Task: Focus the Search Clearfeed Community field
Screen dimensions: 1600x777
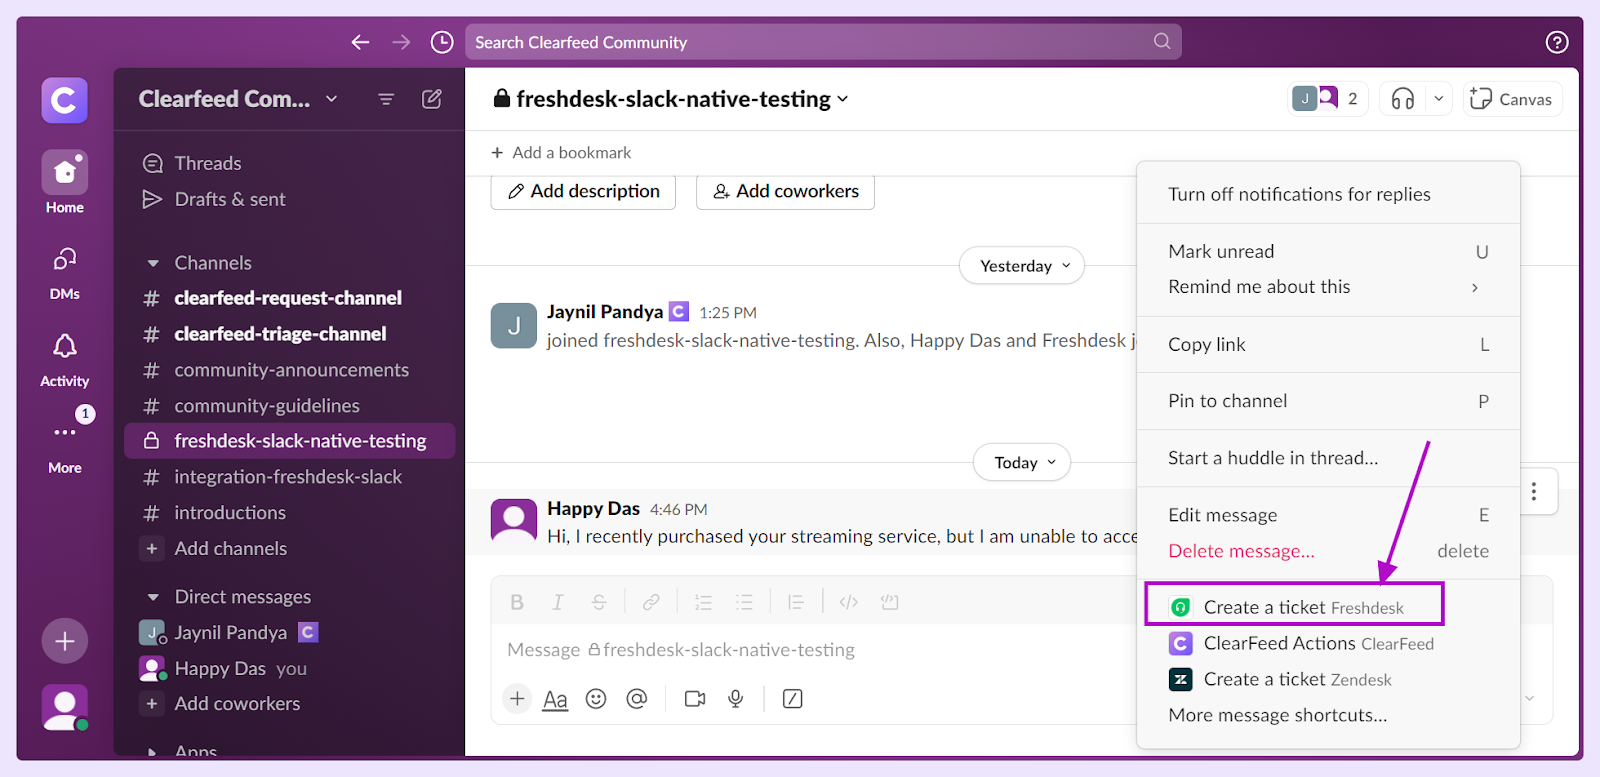Action: pos(823,42)
